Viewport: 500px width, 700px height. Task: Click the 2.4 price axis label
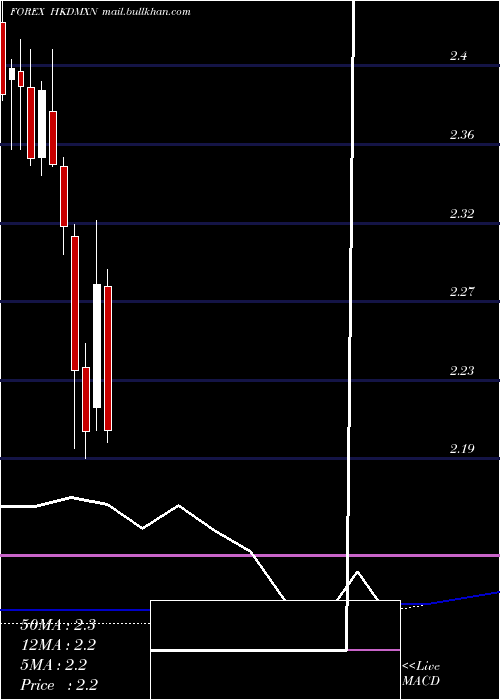[x=458, y=56]
